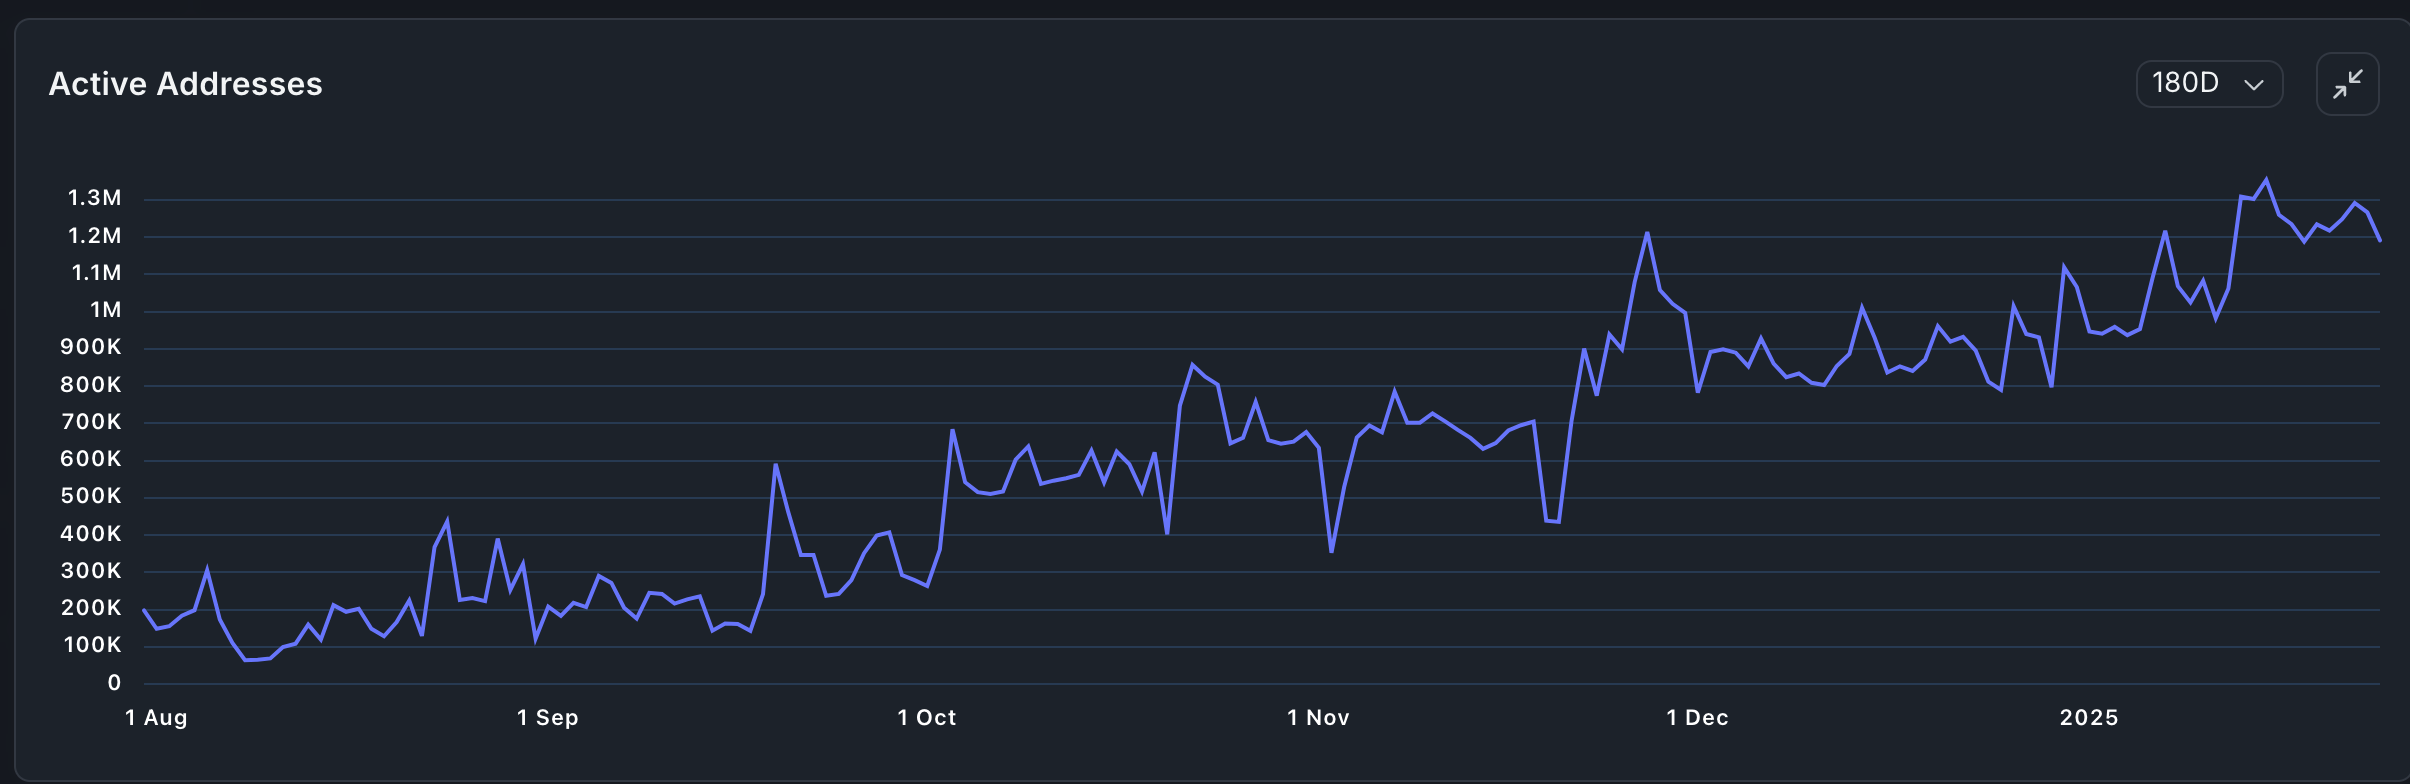This screenshot has height=784, width=2410.
Task: Click the 900K y-axis label
Action: click(x=91, y=347)
